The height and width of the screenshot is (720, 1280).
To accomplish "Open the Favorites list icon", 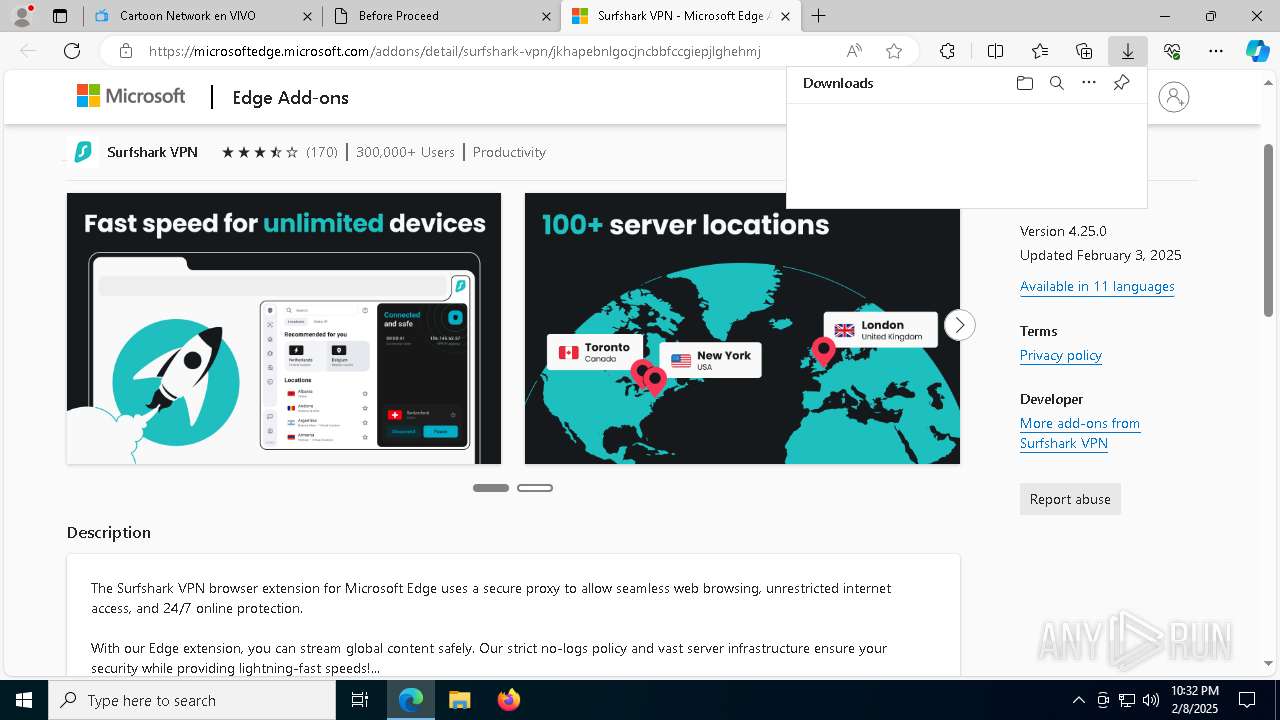I will (1040, 51).
